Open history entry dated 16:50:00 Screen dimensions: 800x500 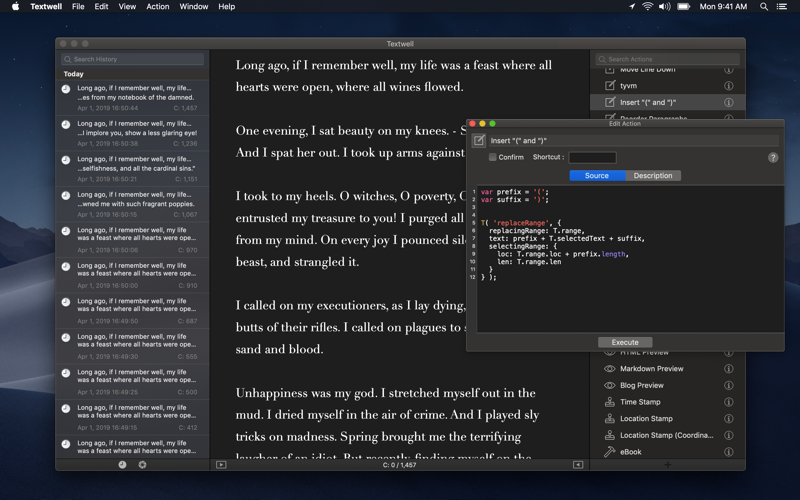pos(133,275)
